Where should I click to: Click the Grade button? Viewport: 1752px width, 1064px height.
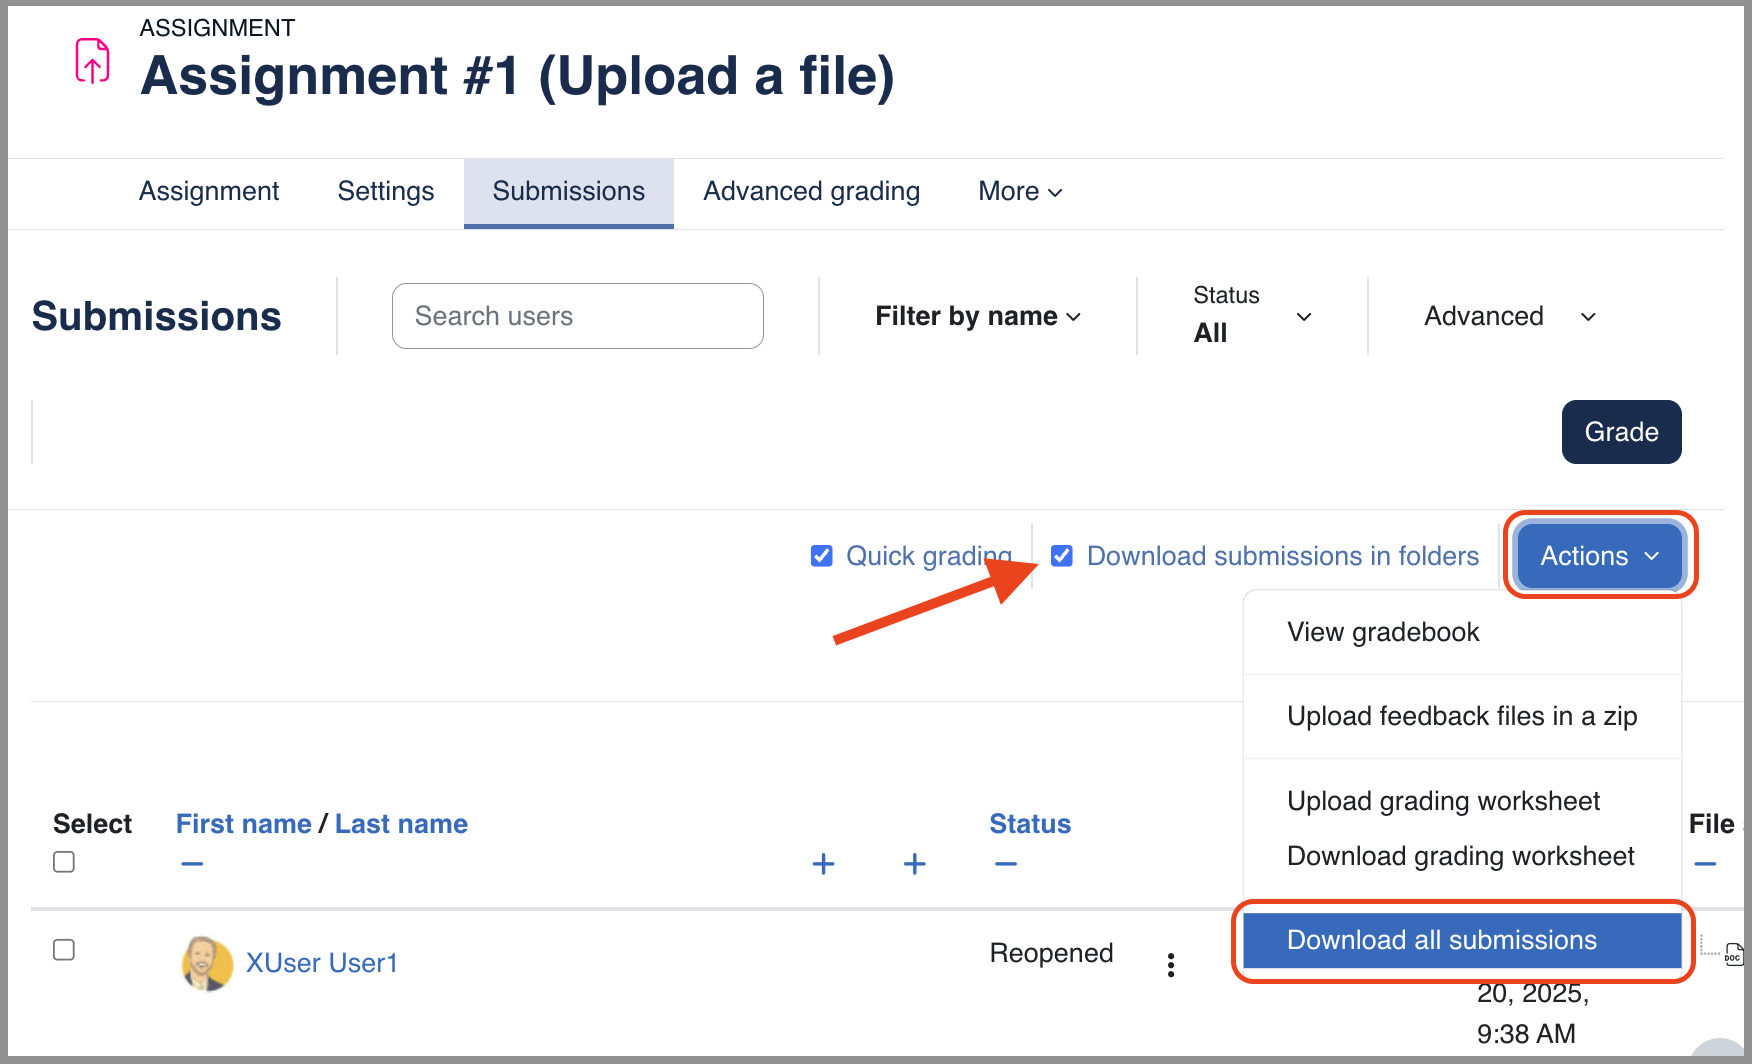click(1622, 432)
